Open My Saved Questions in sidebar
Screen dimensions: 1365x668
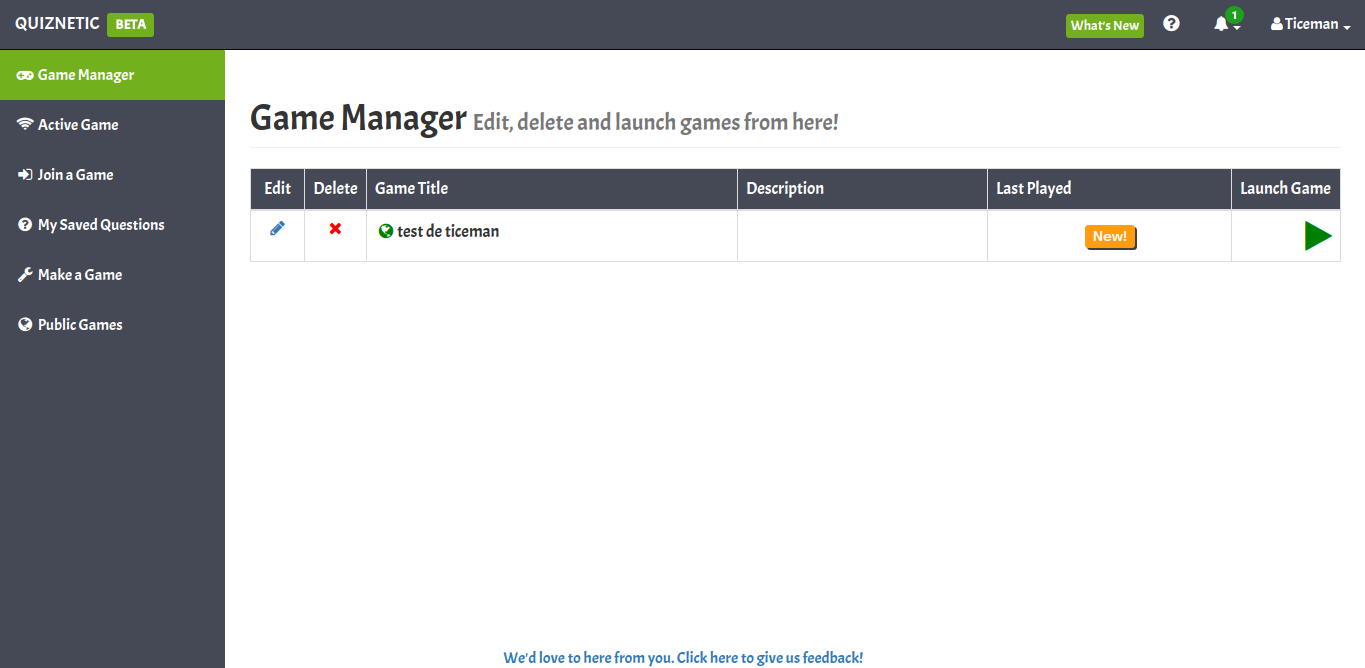112,225
